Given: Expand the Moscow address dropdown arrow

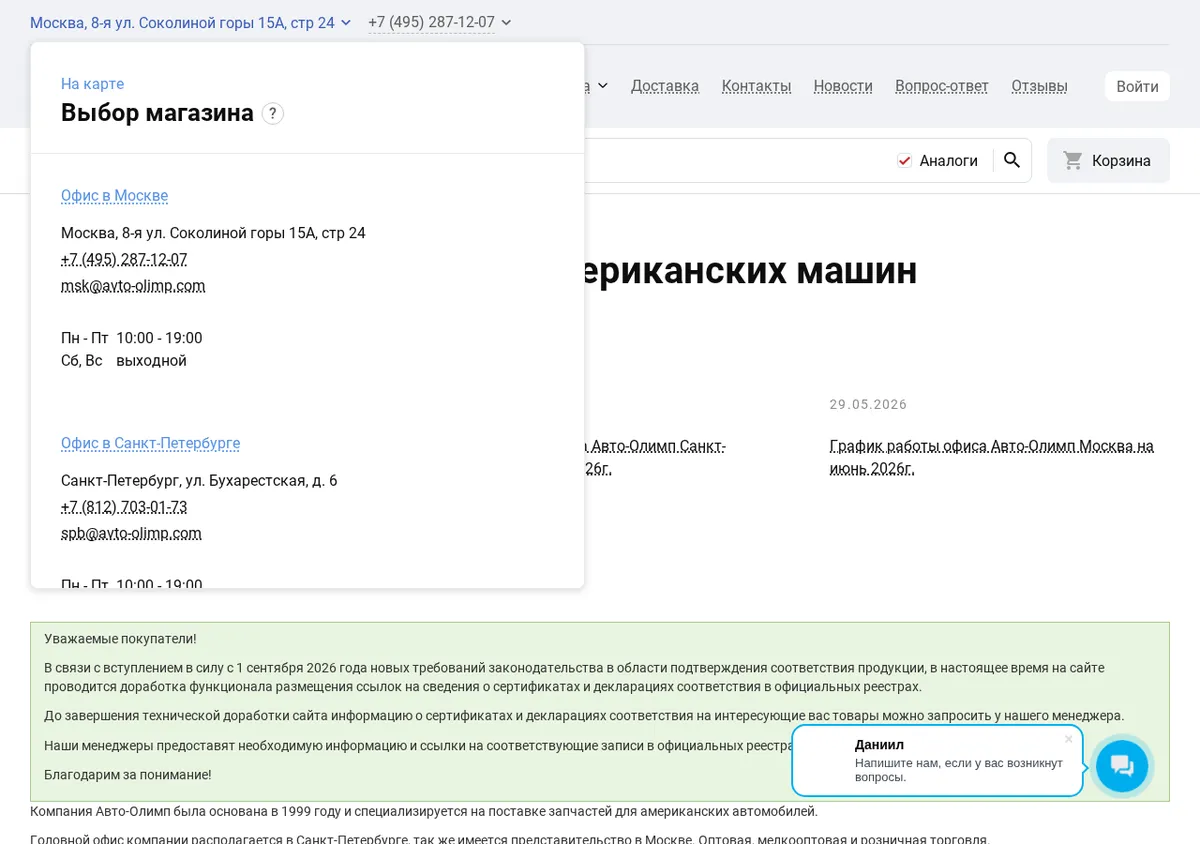Looking at the screenshot, I should coord(346,22).
